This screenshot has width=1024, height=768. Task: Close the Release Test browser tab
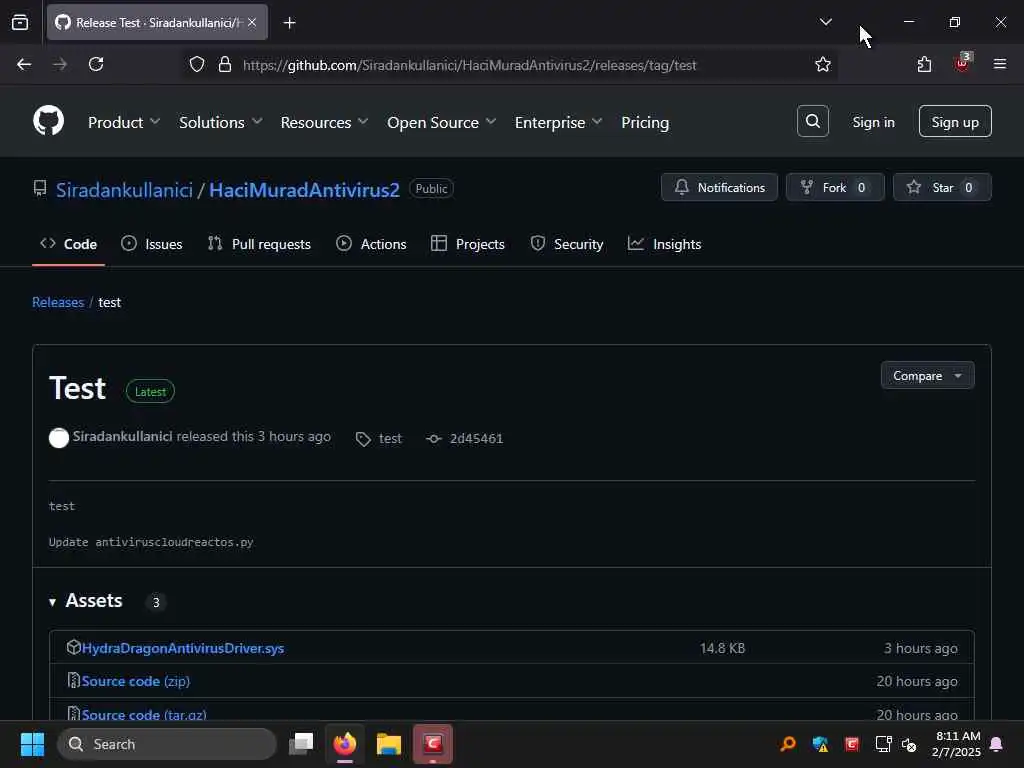click(252, 22)
